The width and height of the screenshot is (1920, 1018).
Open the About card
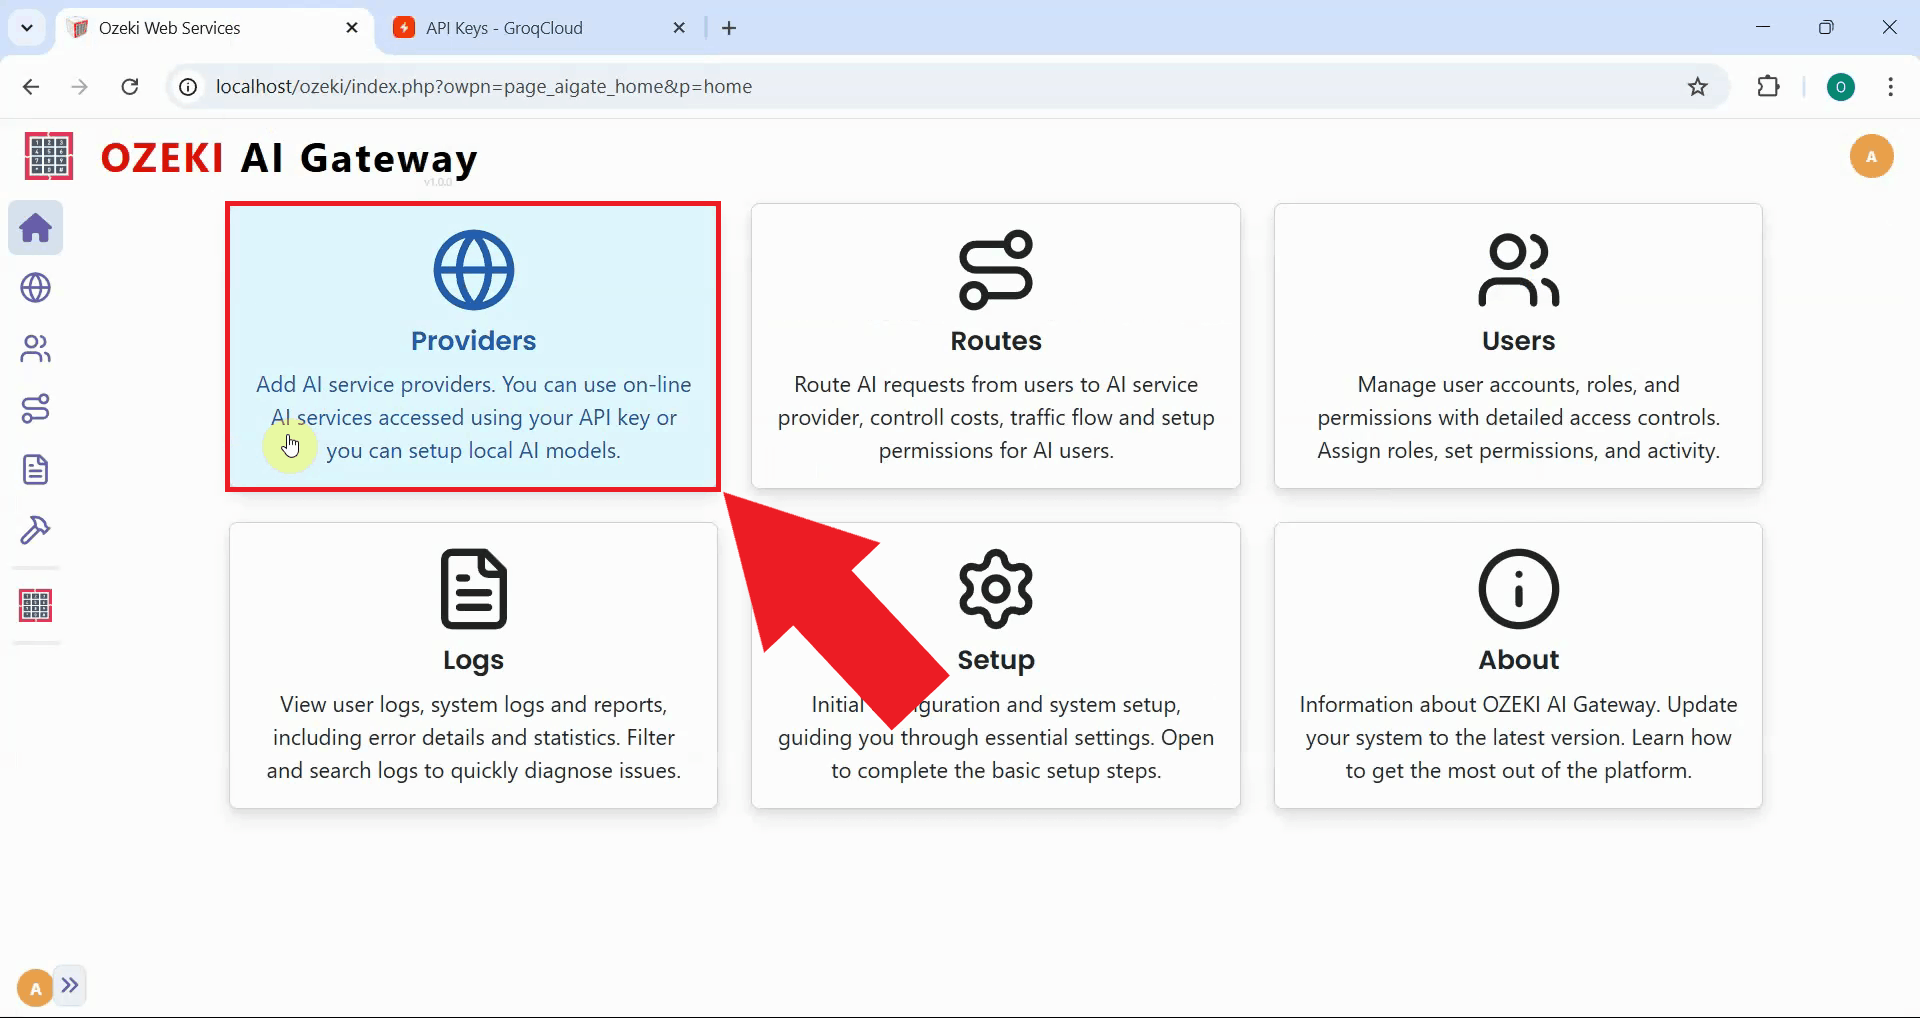point(1518,665)
